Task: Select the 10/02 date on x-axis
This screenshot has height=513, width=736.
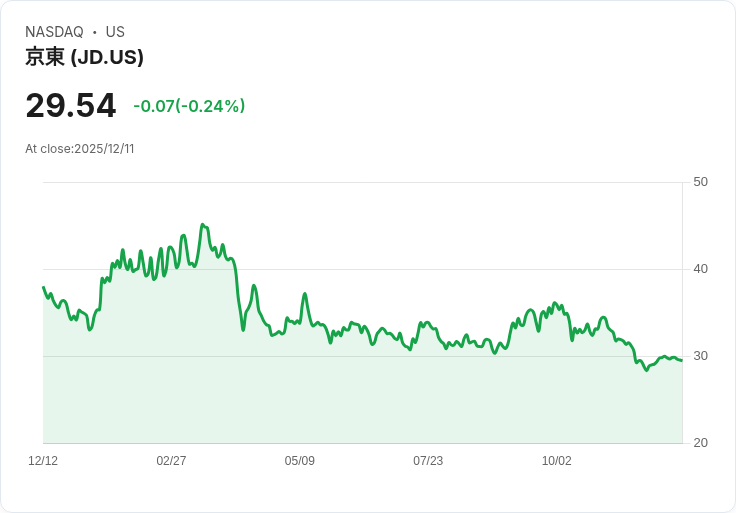Action: tap(556, 461)
